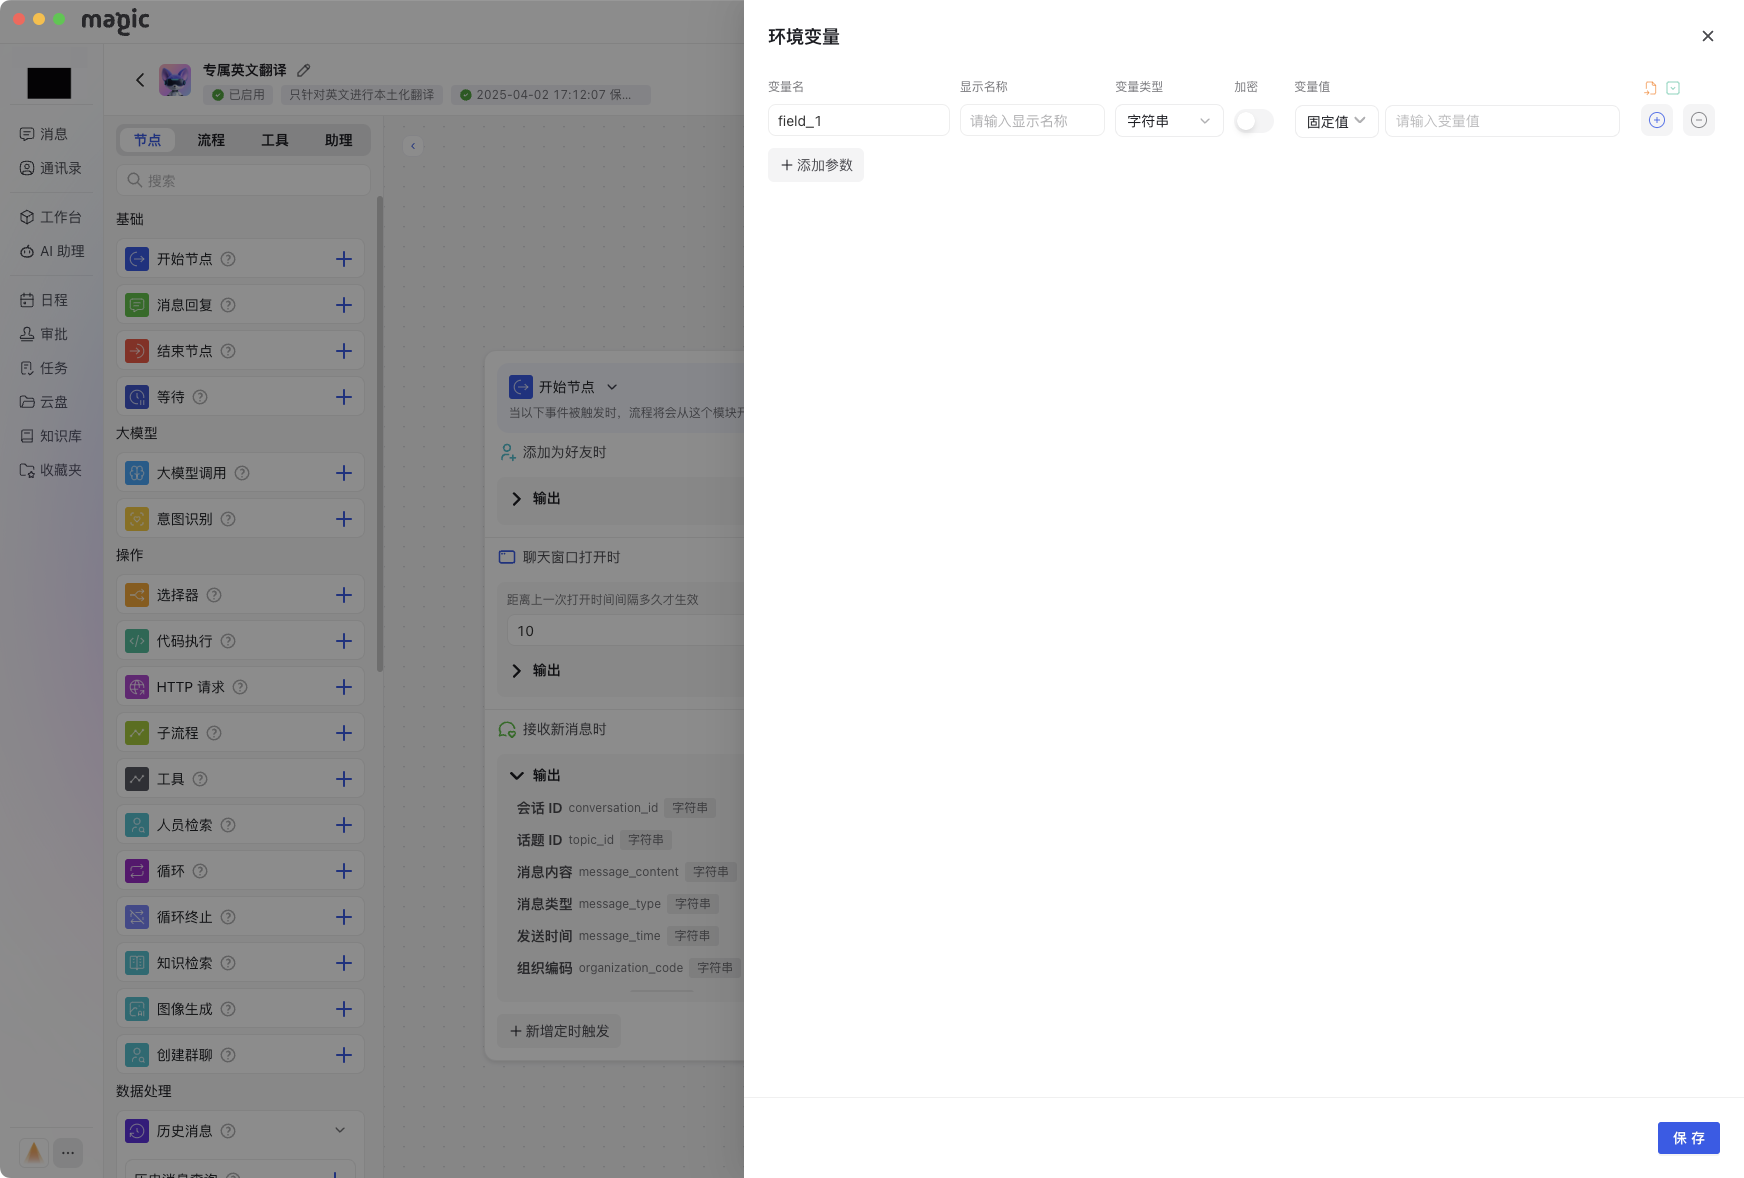
Task: Click the back arrow beside 专属英文翻译
Action: 140,80
